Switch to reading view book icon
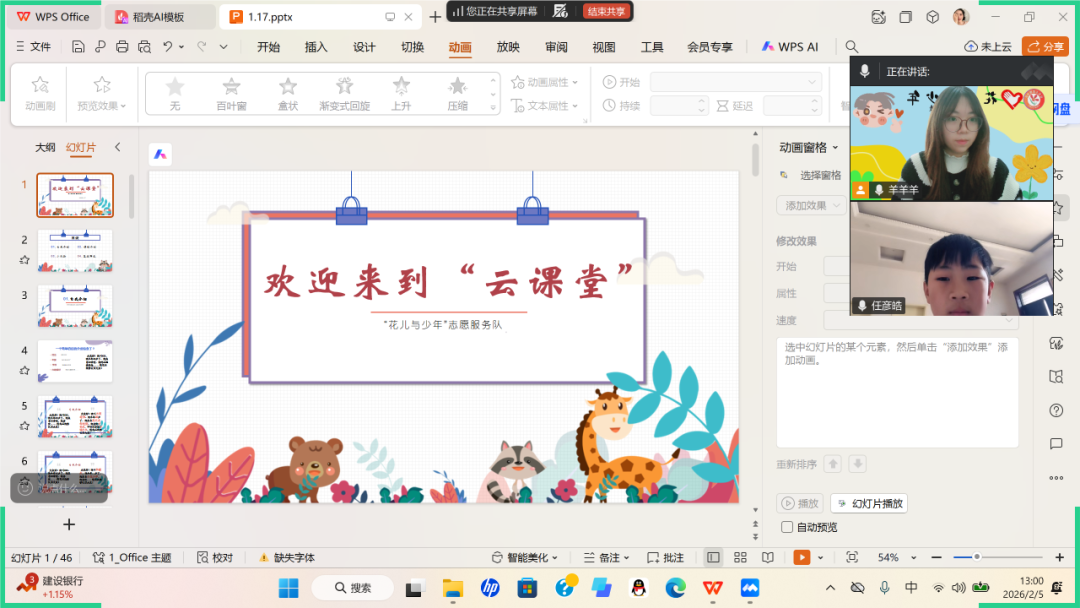 click(767, 557)
